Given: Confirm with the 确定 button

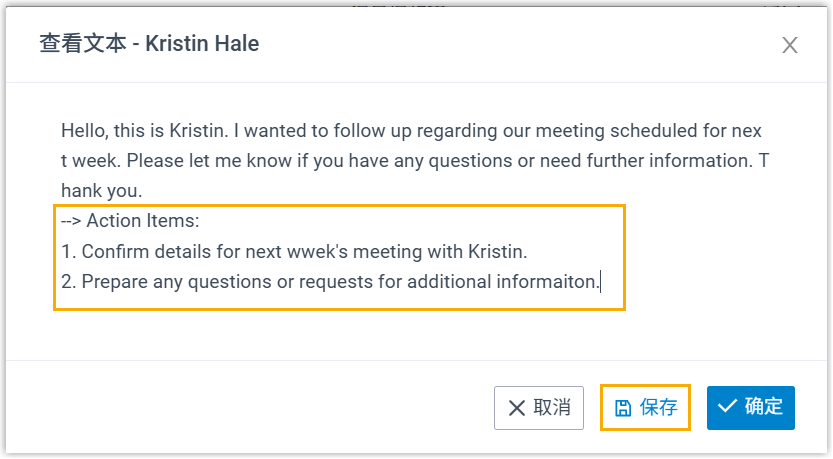Looking at the screenshot, I should (750, 406).
